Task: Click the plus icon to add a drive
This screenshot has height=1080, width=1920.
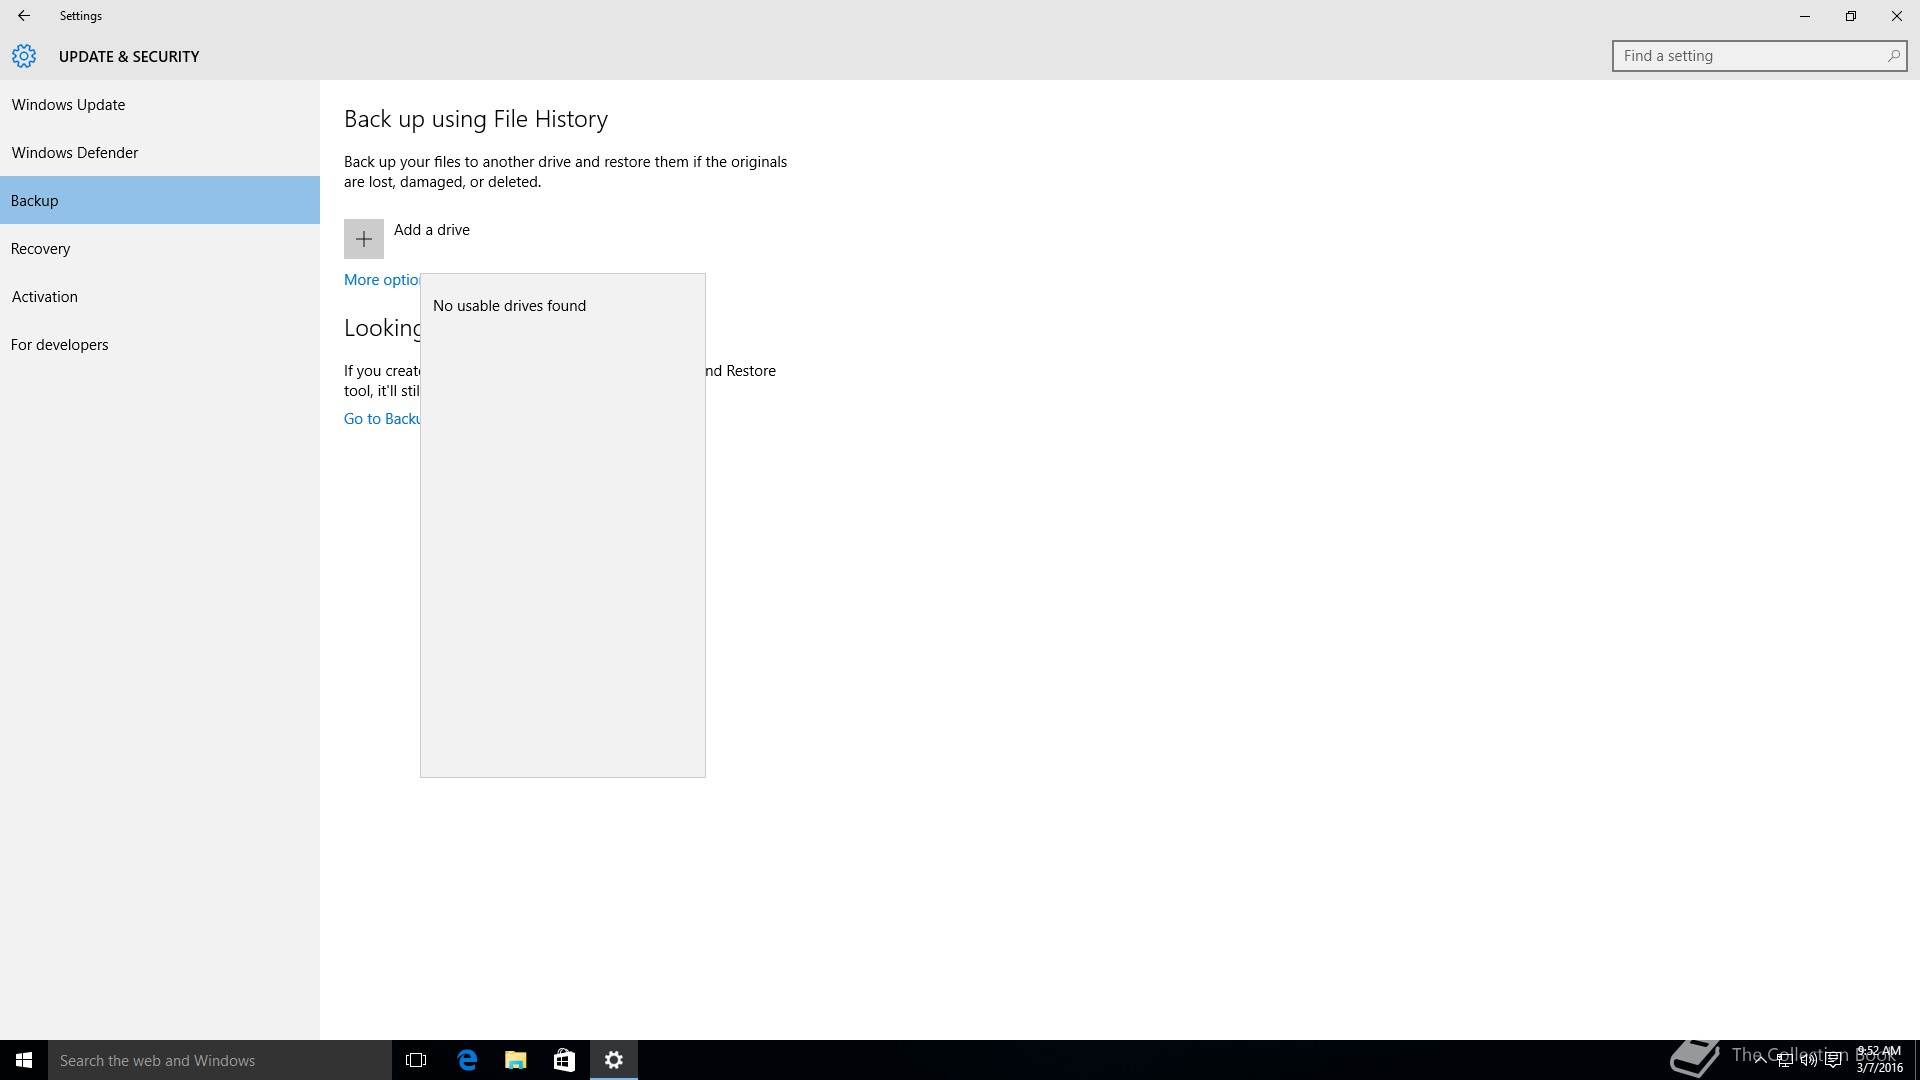Action: pyautogui.click(x=364, y=239)
